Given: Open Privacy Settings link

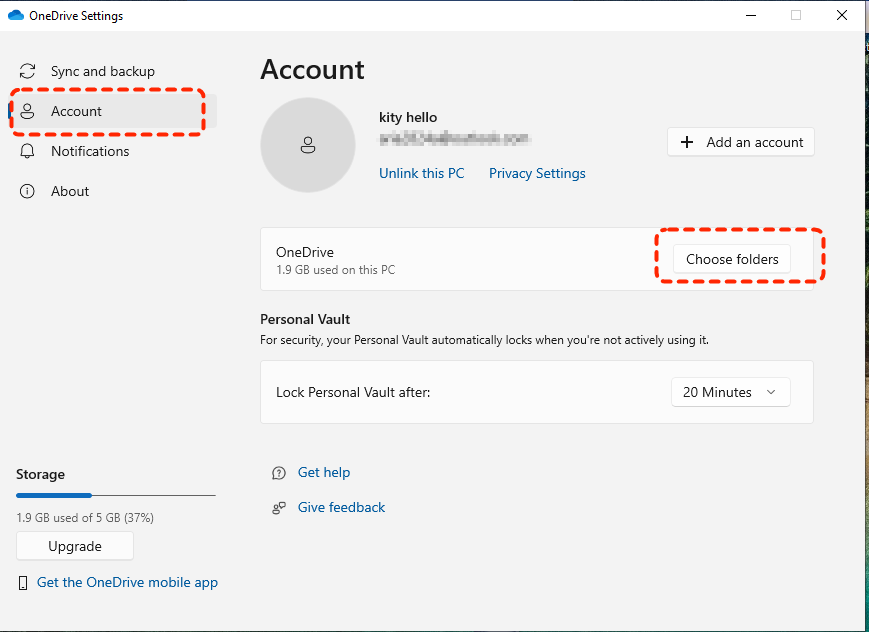Looking at the screenshot, I should coord(537,174).
